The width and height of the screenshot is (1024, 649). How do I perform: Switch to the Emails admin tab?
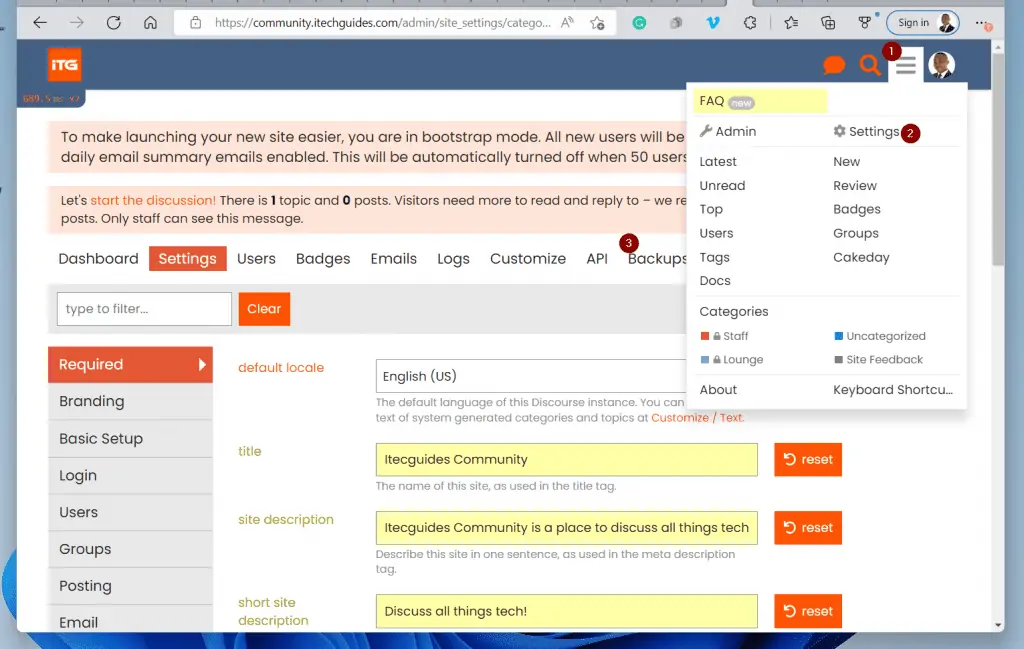click(394, 259)
